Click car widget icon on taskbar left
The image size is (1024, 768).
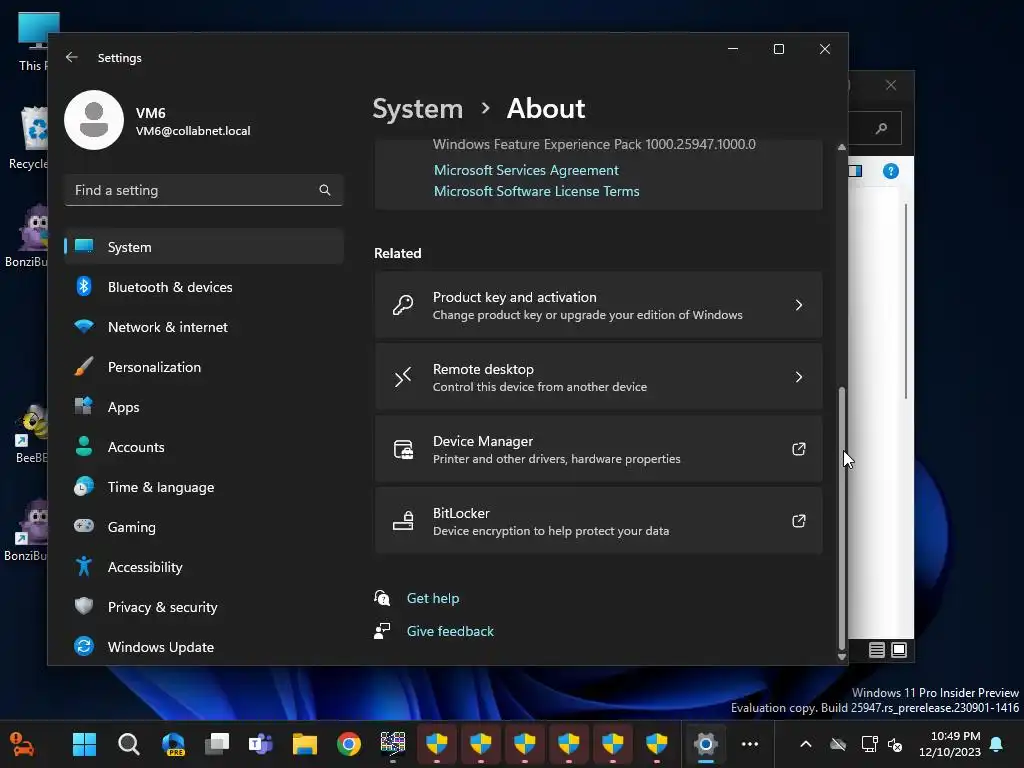[x=22, y=744]
